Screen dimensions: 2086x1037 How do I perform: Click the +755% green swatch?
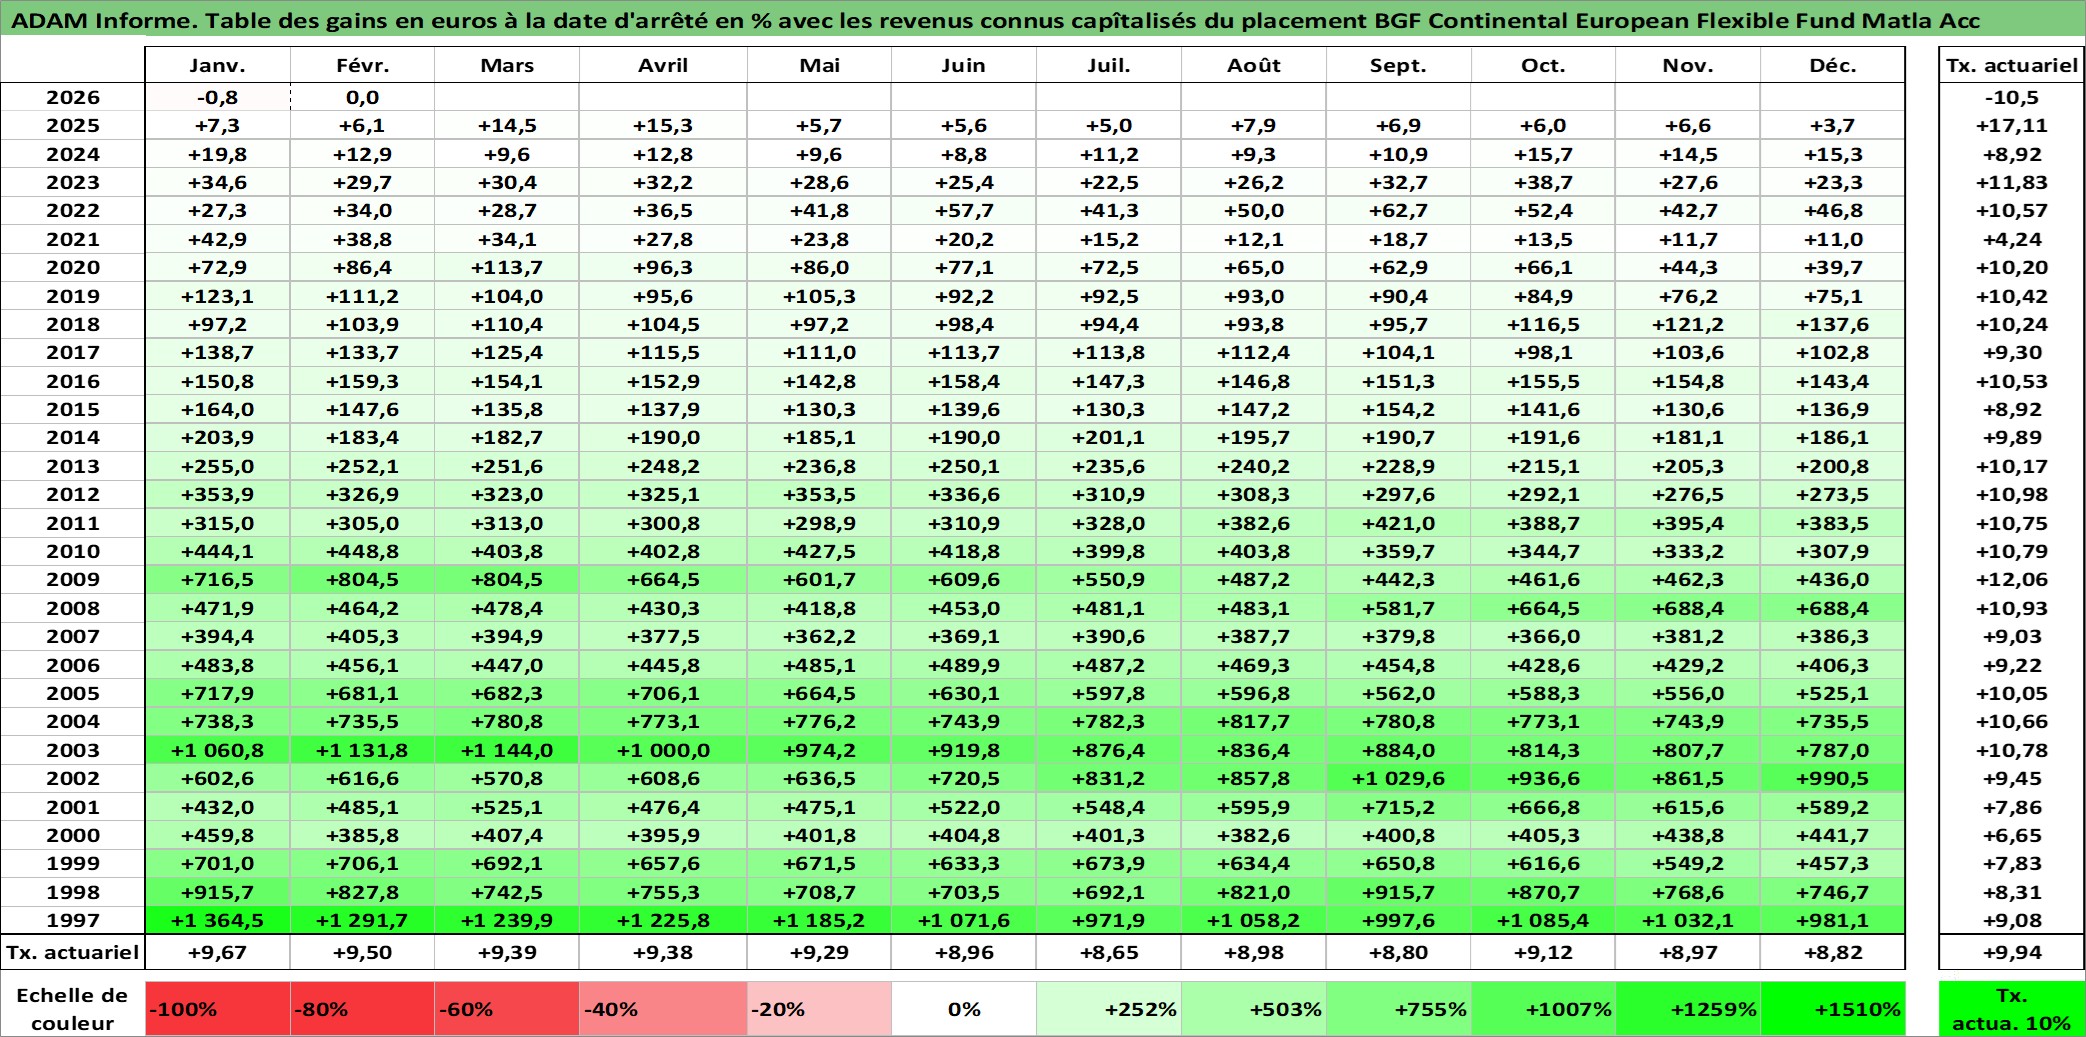coord(1398,1009)
